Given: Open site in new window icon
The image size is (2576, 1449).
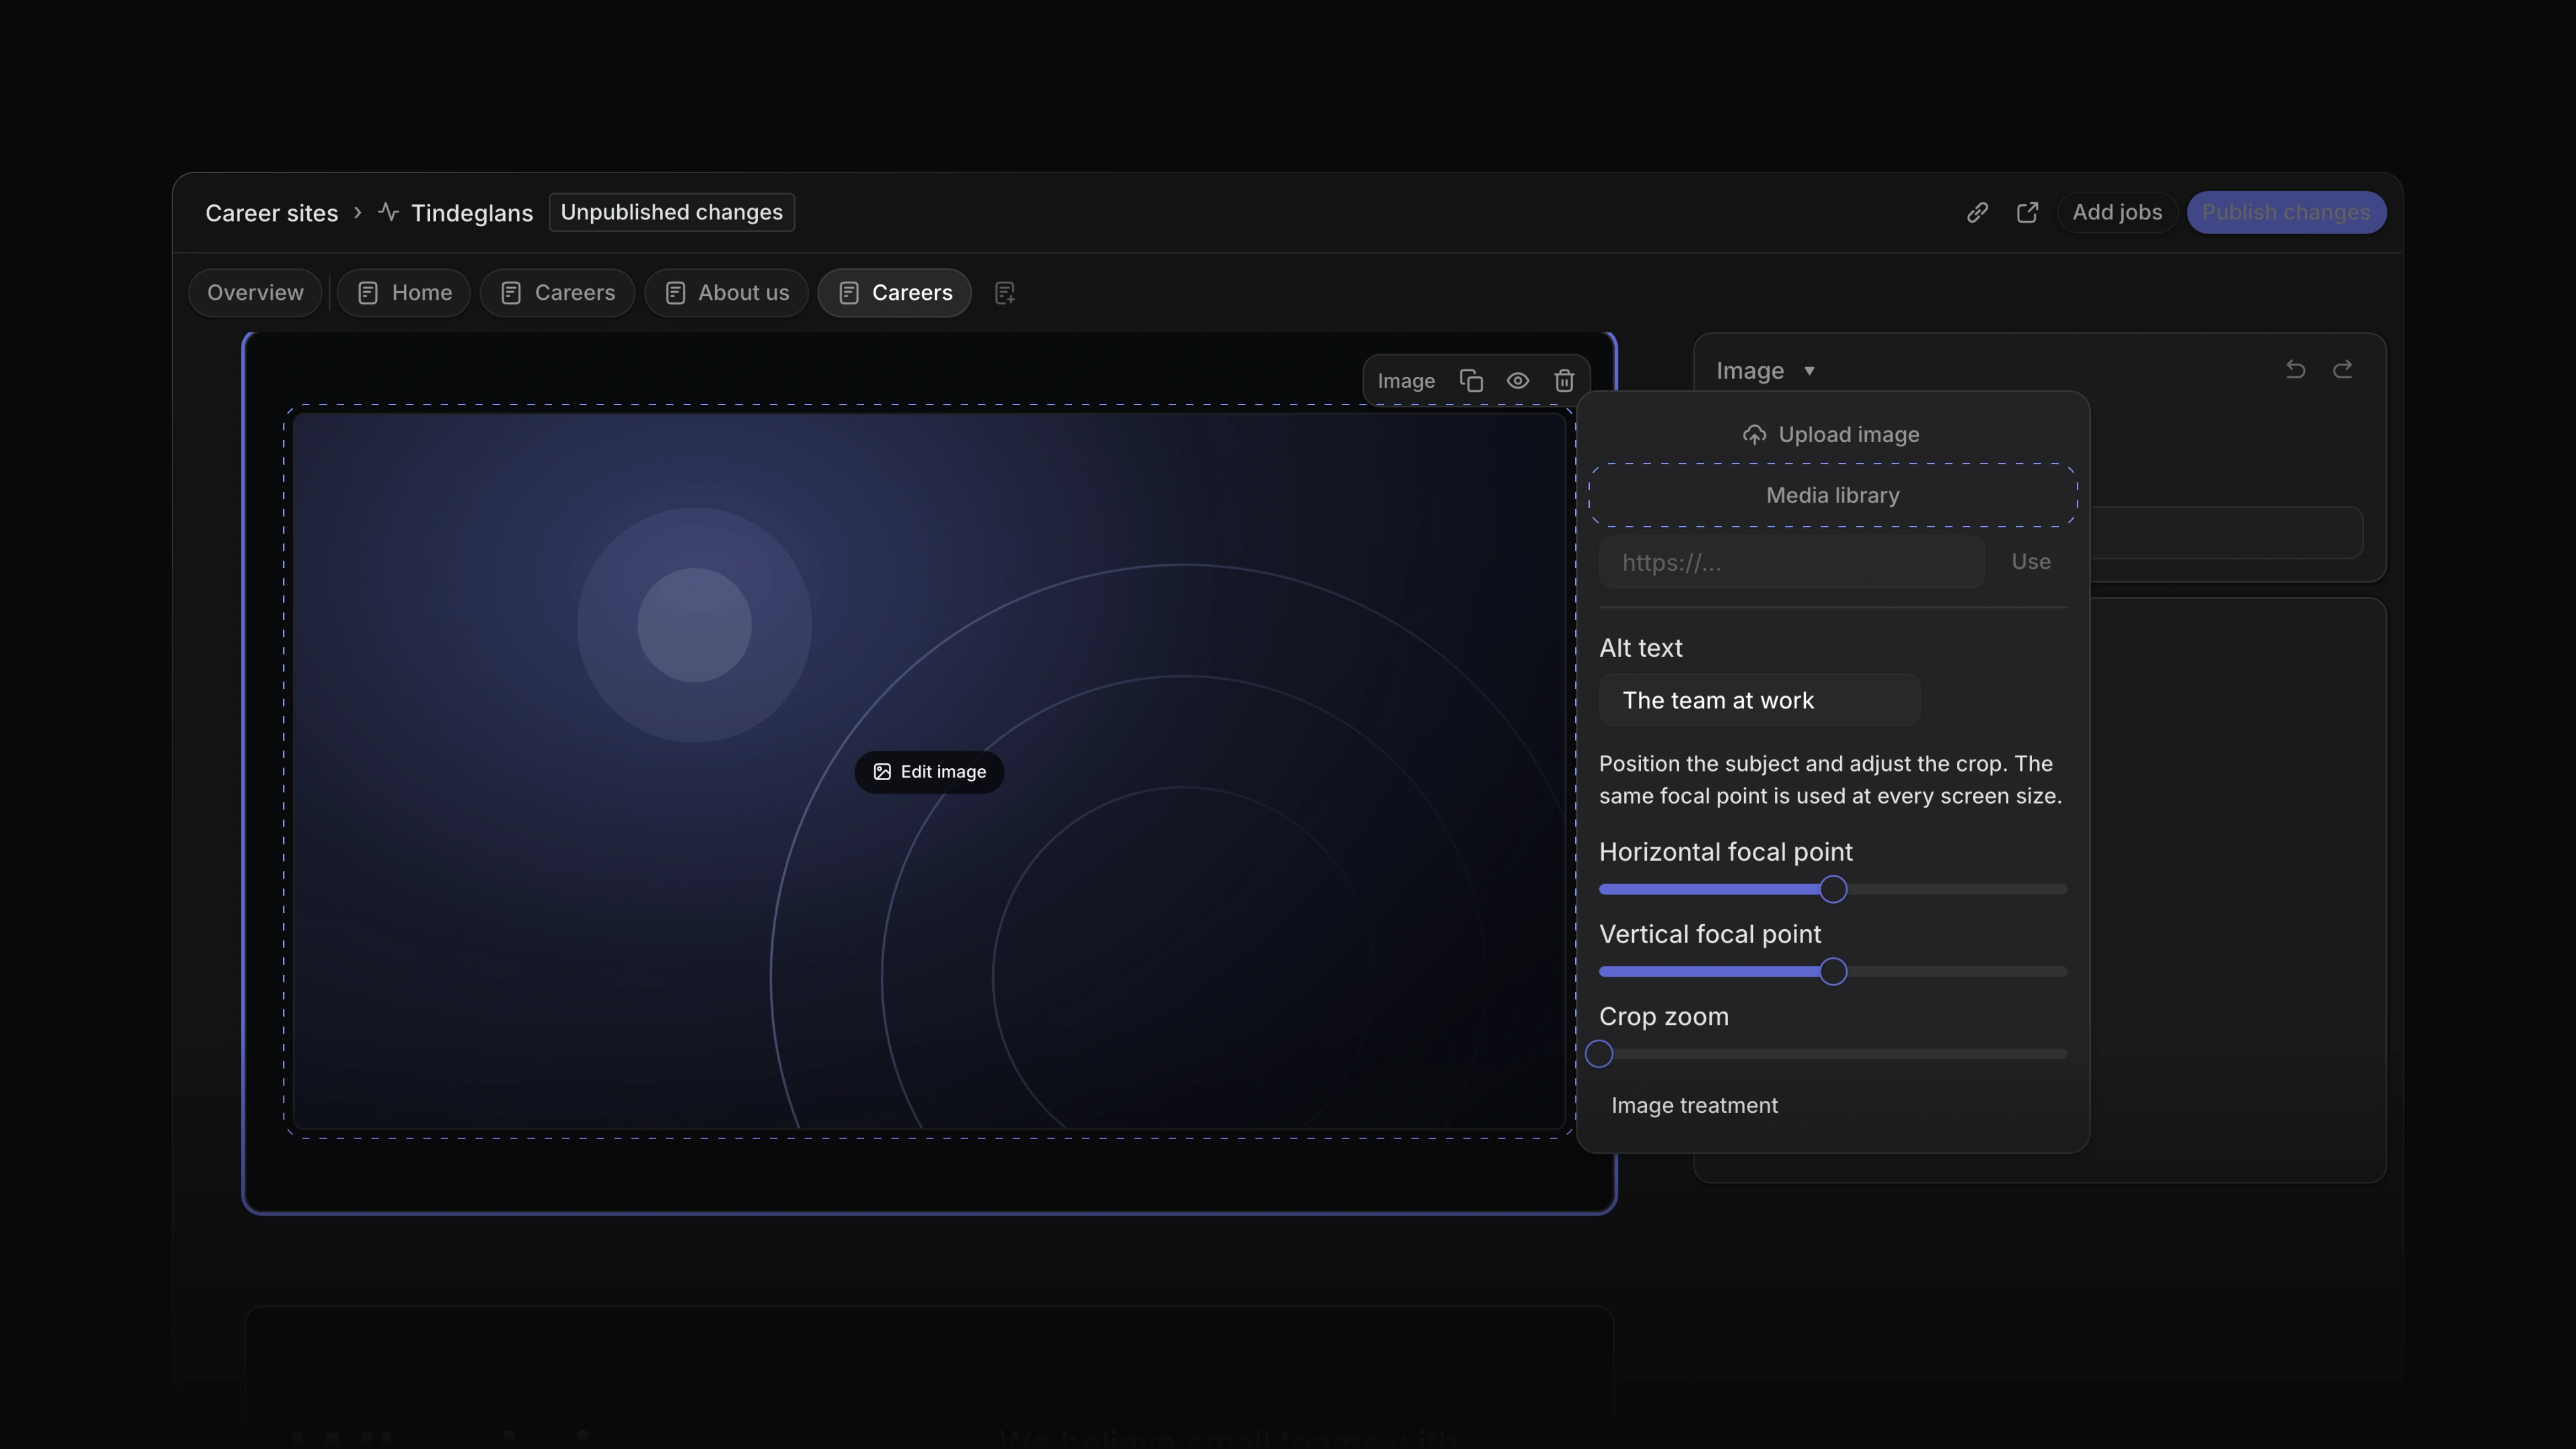Looking at the screenshot, I should tap(2027, 212).
